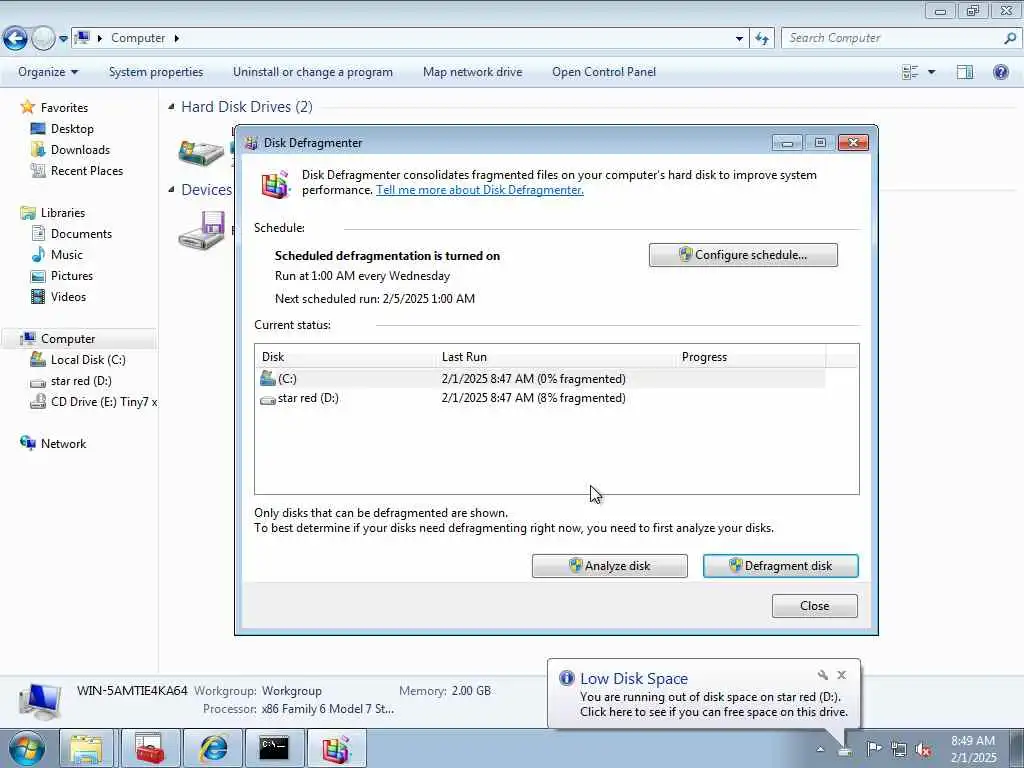Click the Disk column header
The width and height of the screenshot is (1024, 768).
click(345, 357)
